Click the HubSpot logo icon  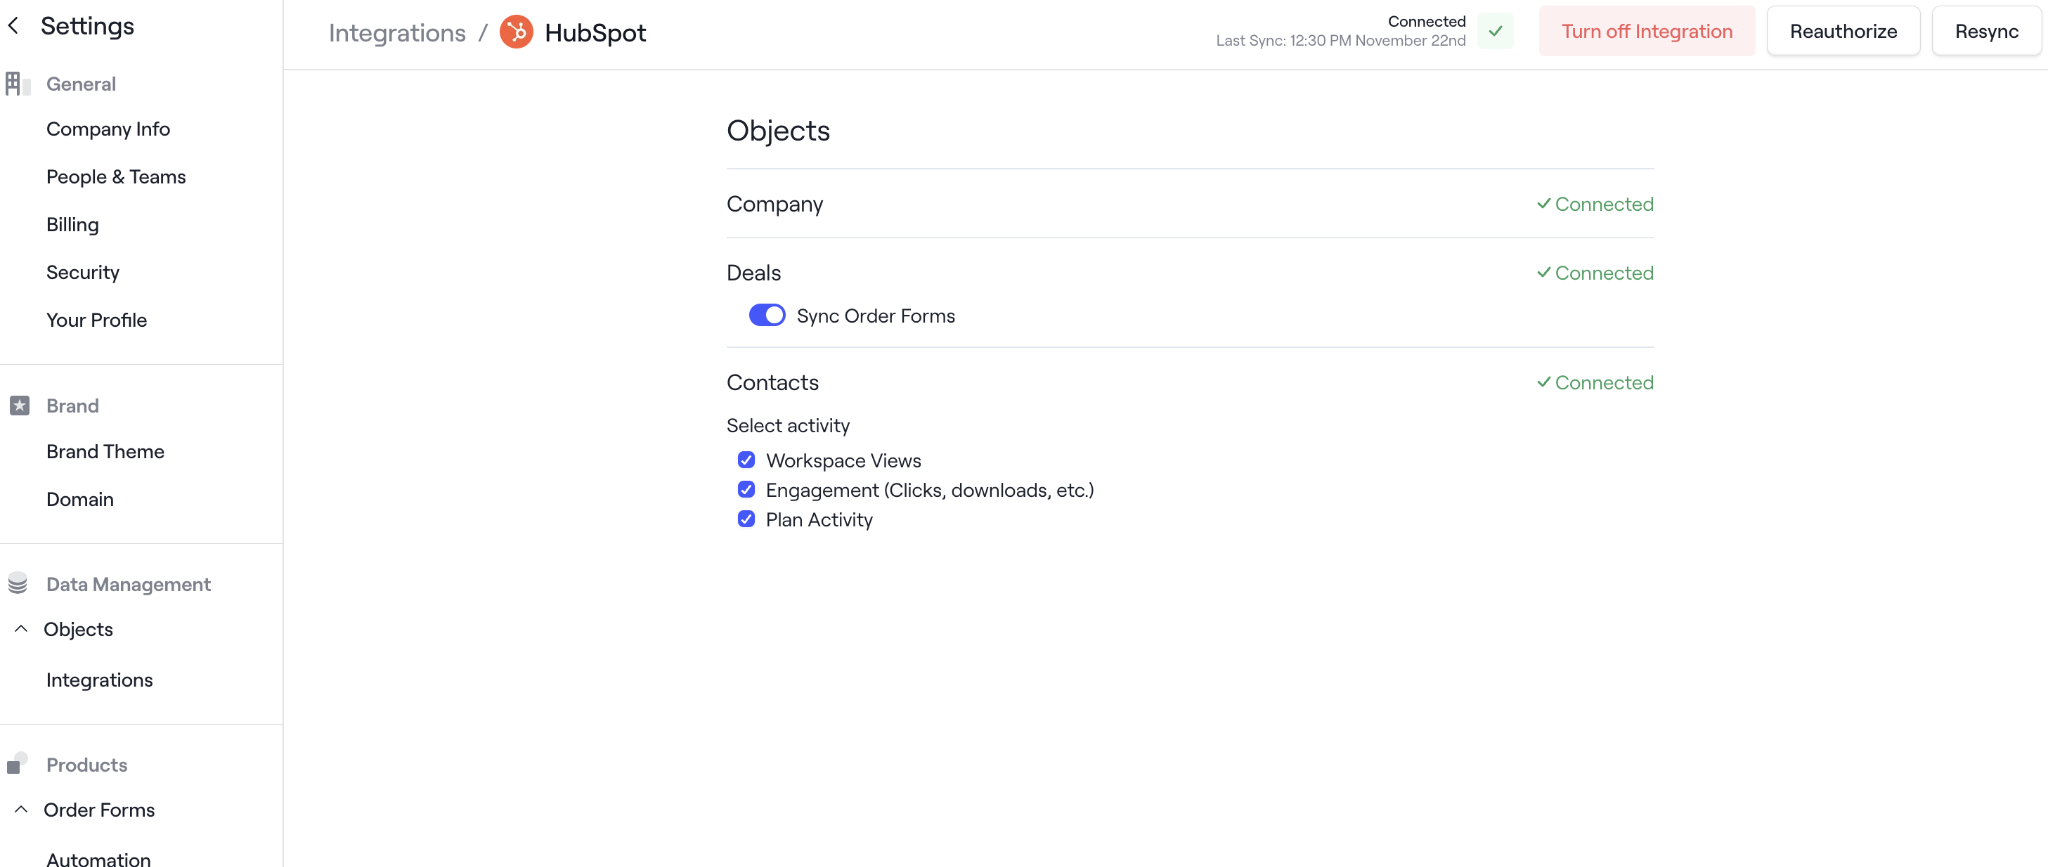click(x=516, y=32)
